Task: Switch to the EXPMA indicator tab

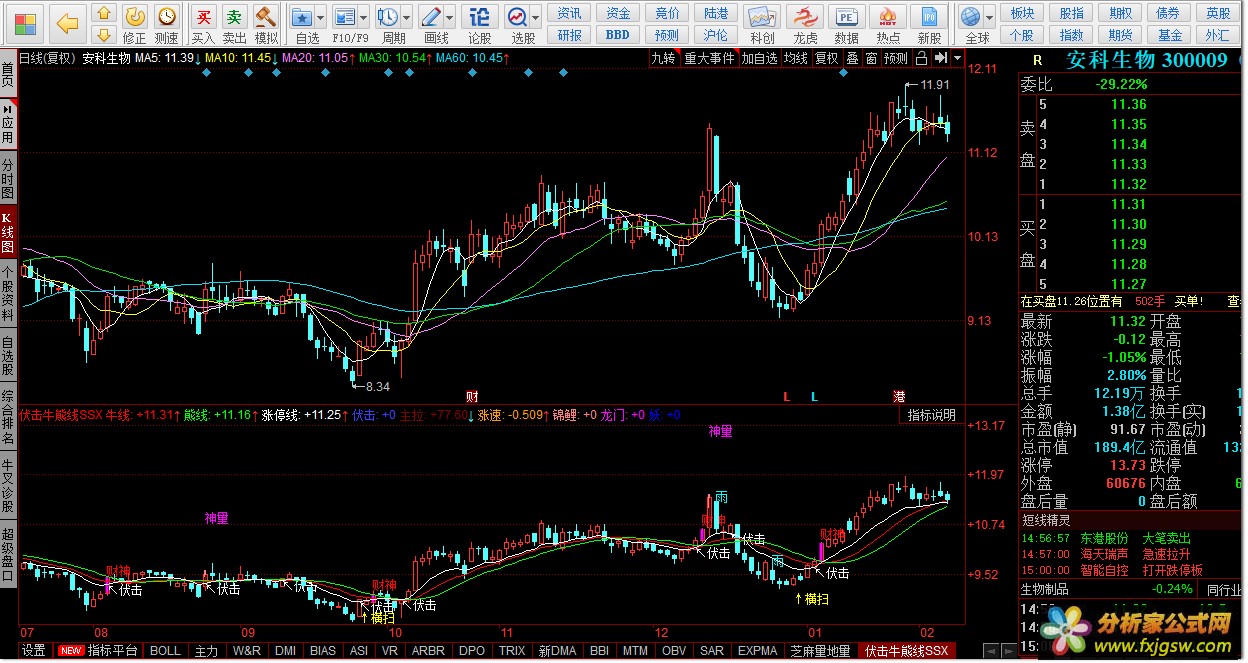Action: 757,651
